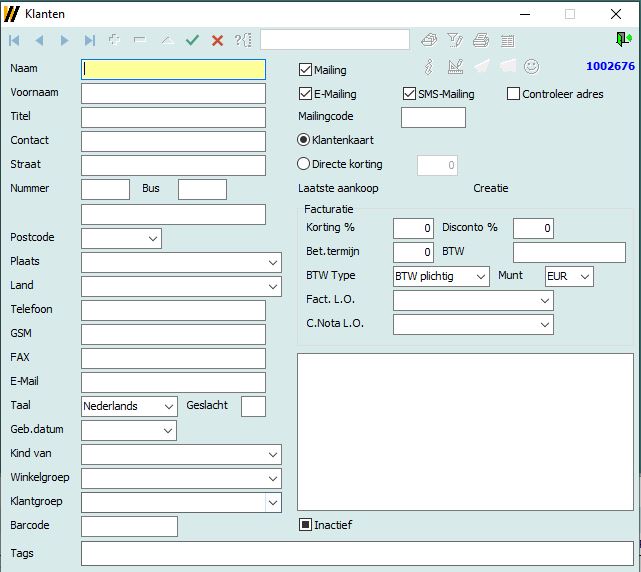Toggle the Inactief checkbox
The image size is (641, 572).
coord(305,525)
